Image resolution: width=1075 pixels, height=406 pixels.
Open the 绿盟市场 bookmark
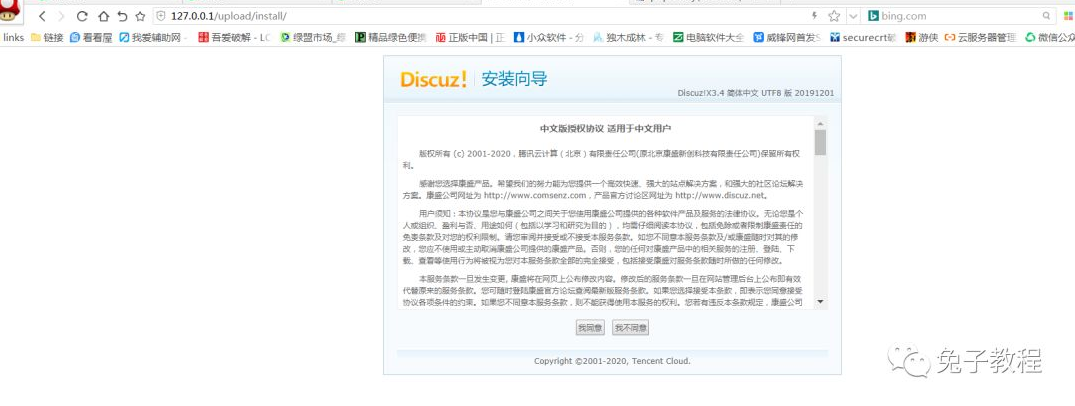[313, 38]
